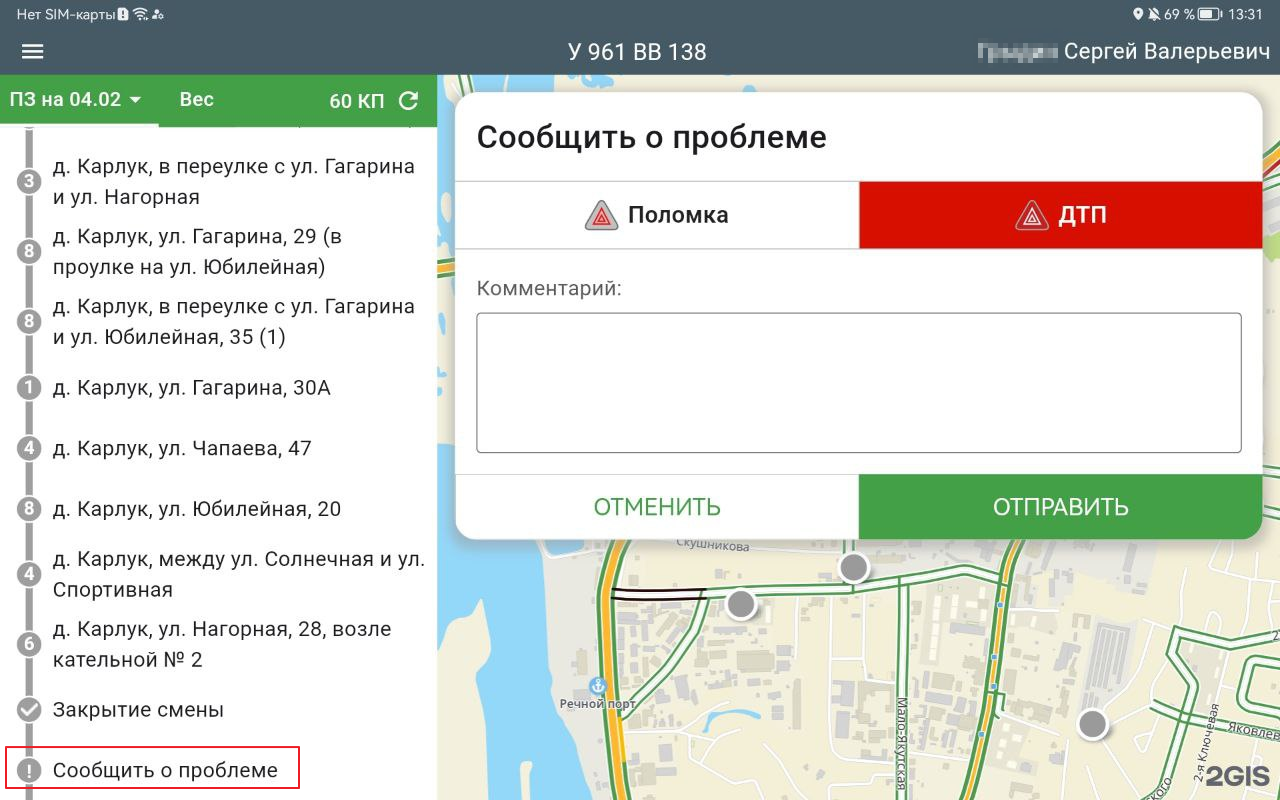Tap the exclamation icon next to Сообщить о проблеме
The width and height of the screenshot is (1280, 800).
point(29,770)
